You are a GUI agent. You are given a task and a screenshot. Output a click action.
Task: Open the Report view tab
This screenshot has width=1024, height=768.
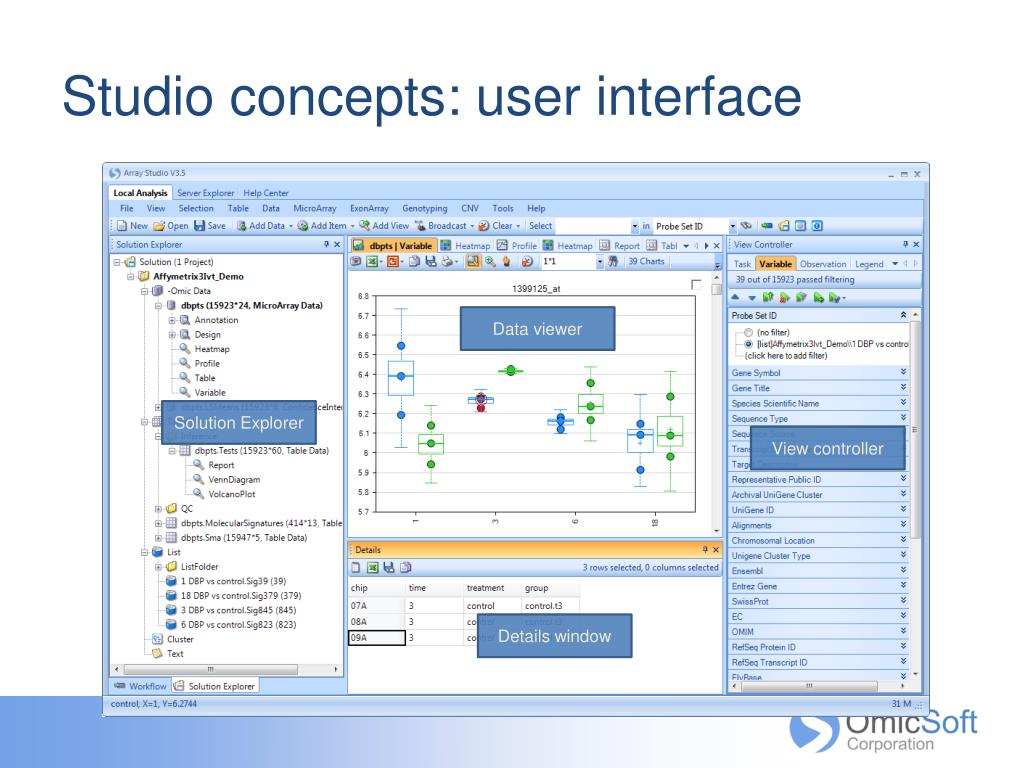click(x=620, y=246)
